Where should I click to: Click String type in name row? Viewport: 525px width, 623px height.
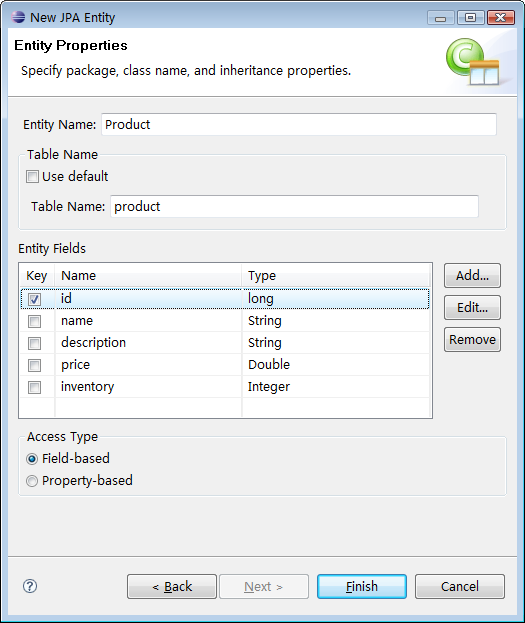(x=265, y=321)
